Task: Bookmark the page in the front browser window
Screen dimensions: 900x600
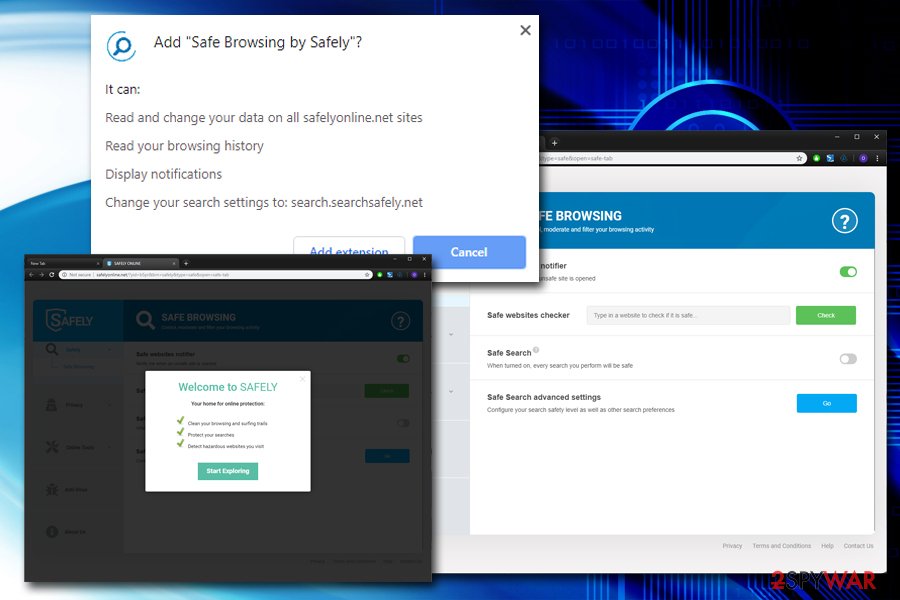Action: click(367, 275)
